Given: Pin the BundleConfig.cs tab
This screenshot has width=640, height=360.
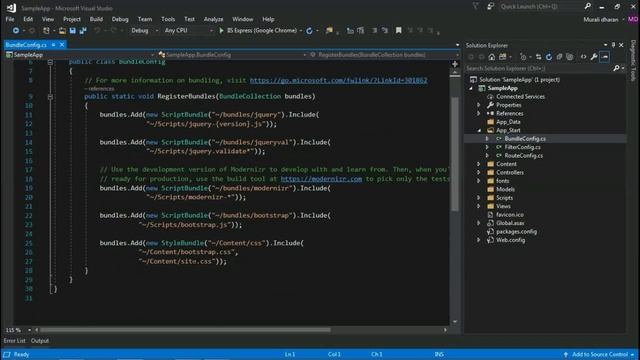Looking at the screenshot, I should pos(53,44).
